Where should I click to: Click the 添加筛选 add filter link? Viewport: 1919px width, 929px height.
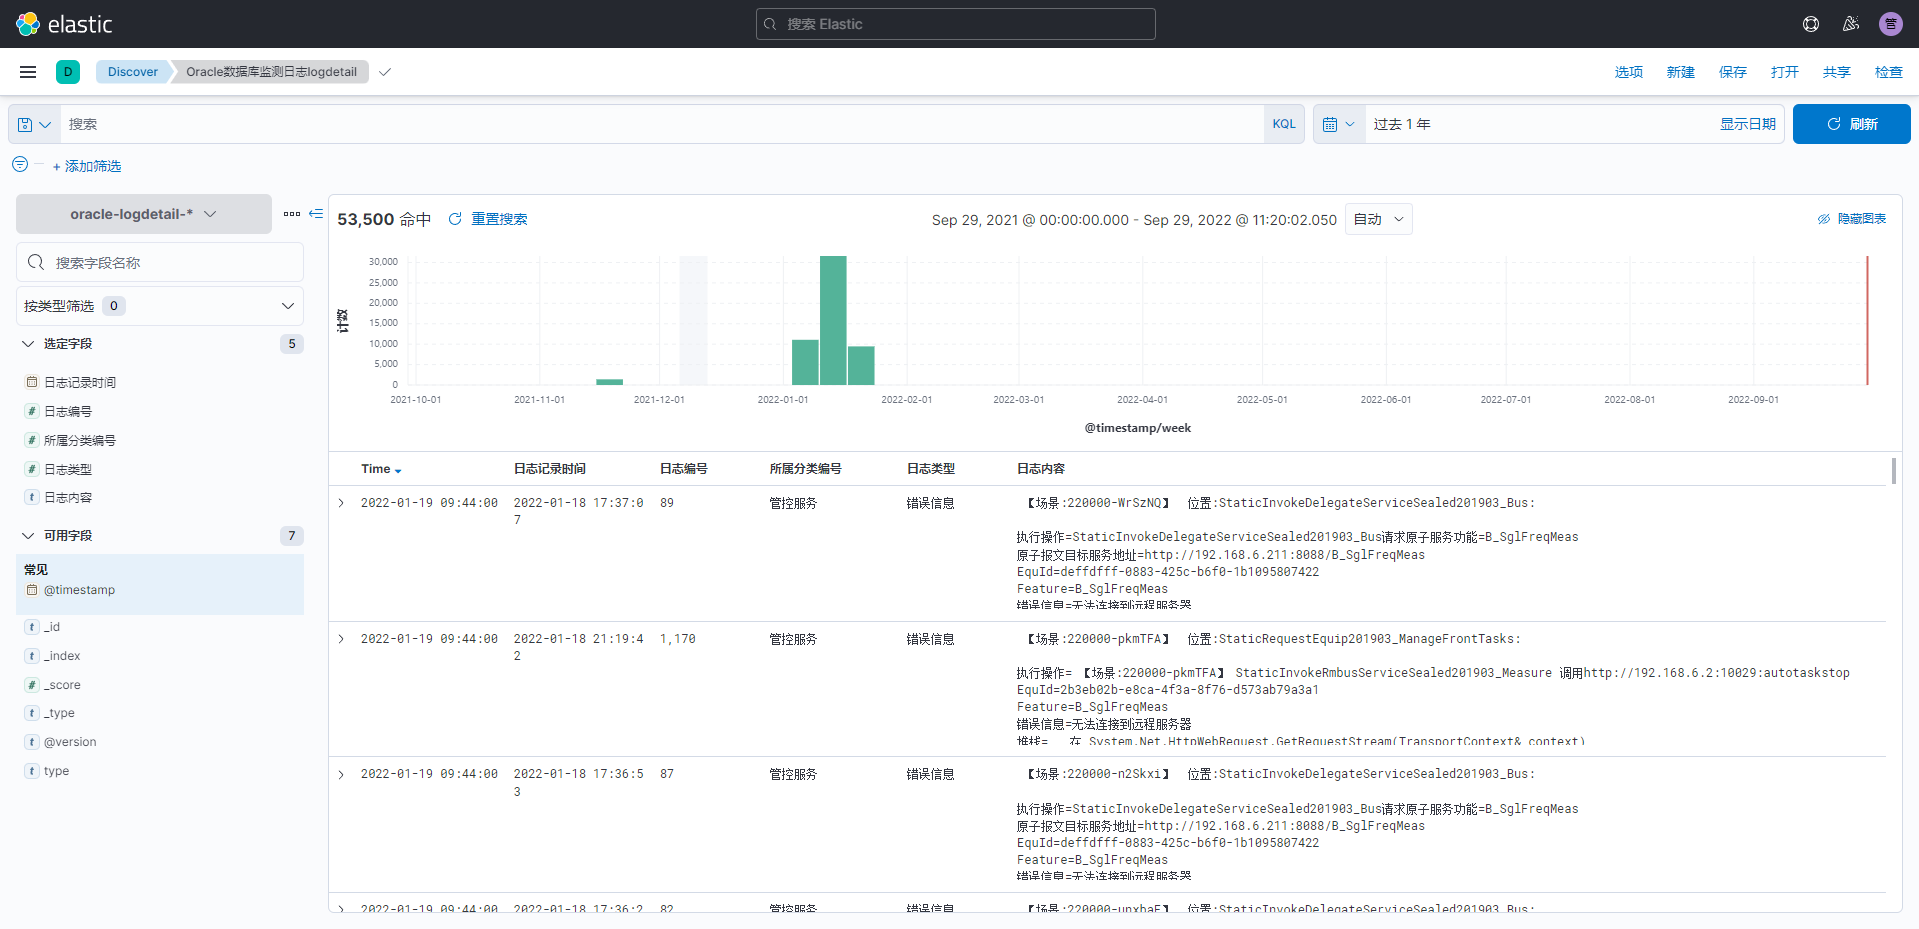coord(87,166)
